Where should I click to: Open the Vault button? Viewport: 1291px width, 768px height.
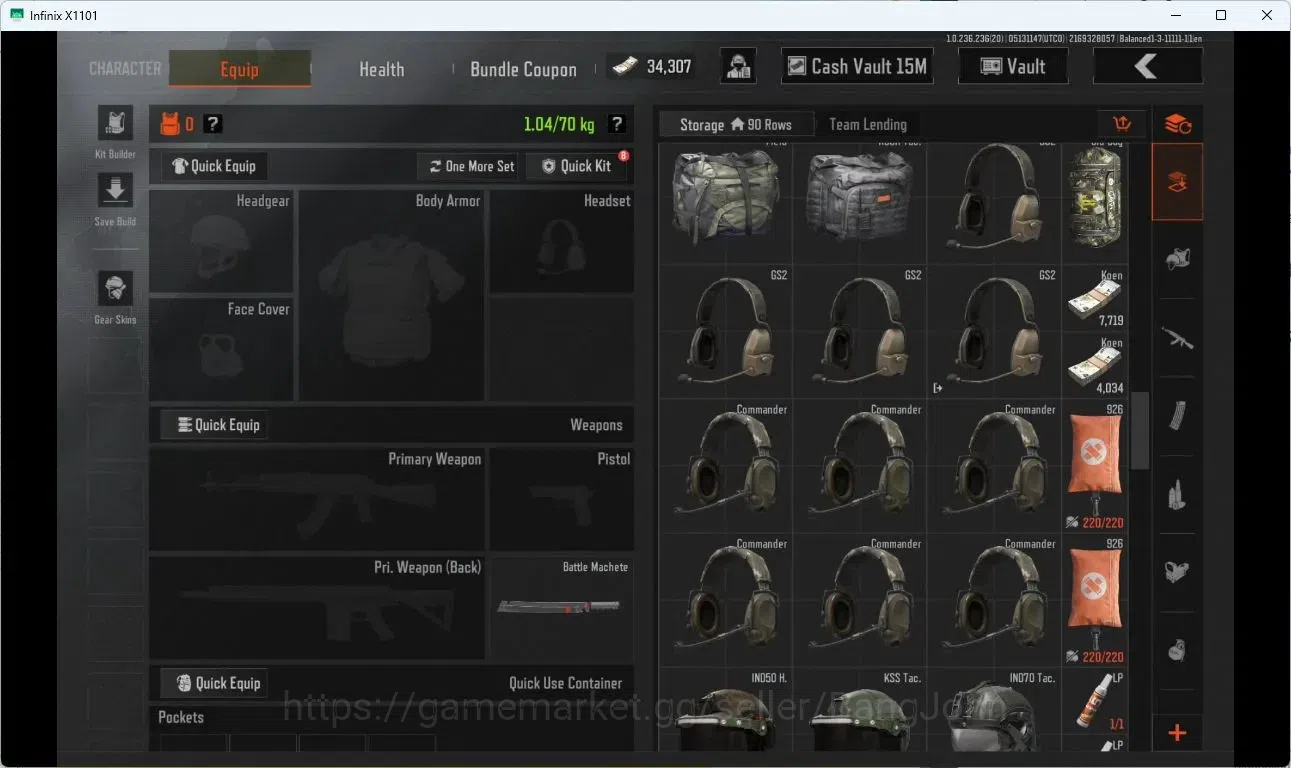click(x=1013, y=67)
